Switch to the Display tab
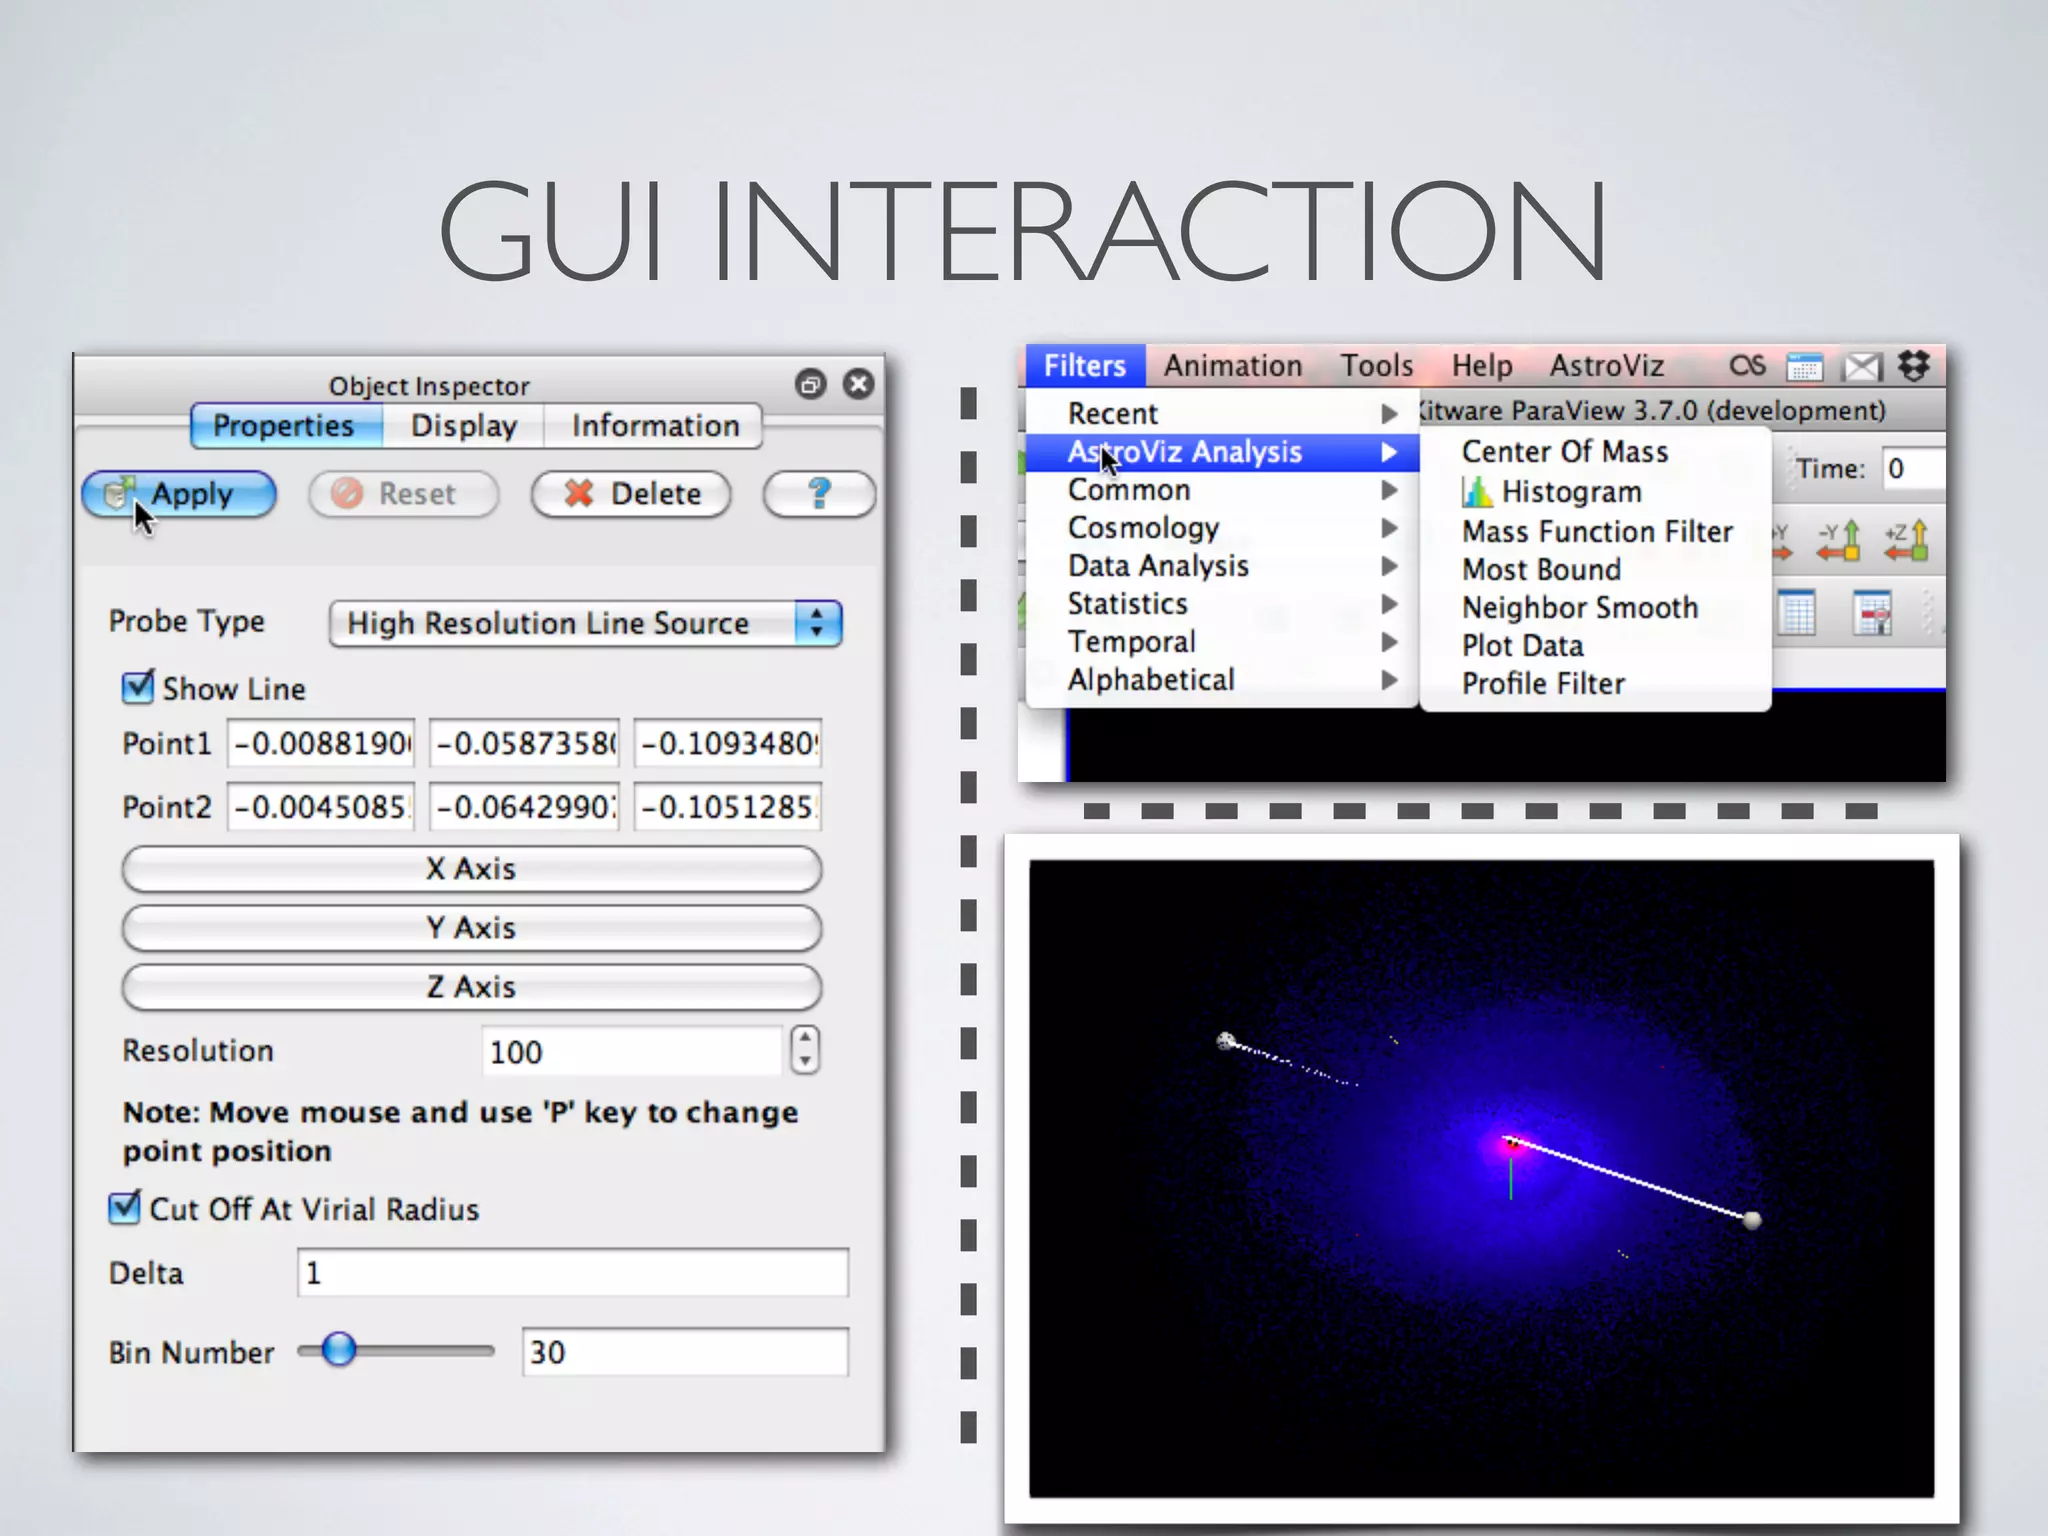The width and height of the screenshot is (2048, 1536). 464,426
